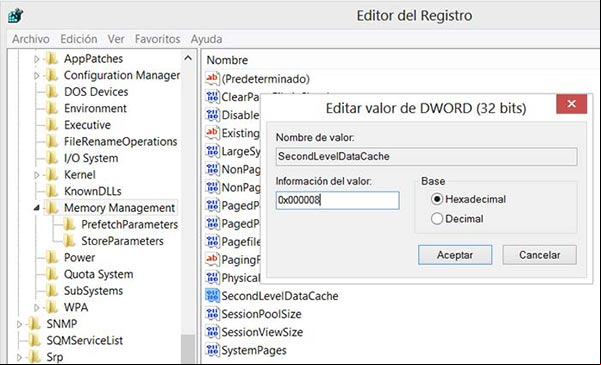Click the Registry Editor app icon
Screen dimensions: 601x365
click(16, 16)
